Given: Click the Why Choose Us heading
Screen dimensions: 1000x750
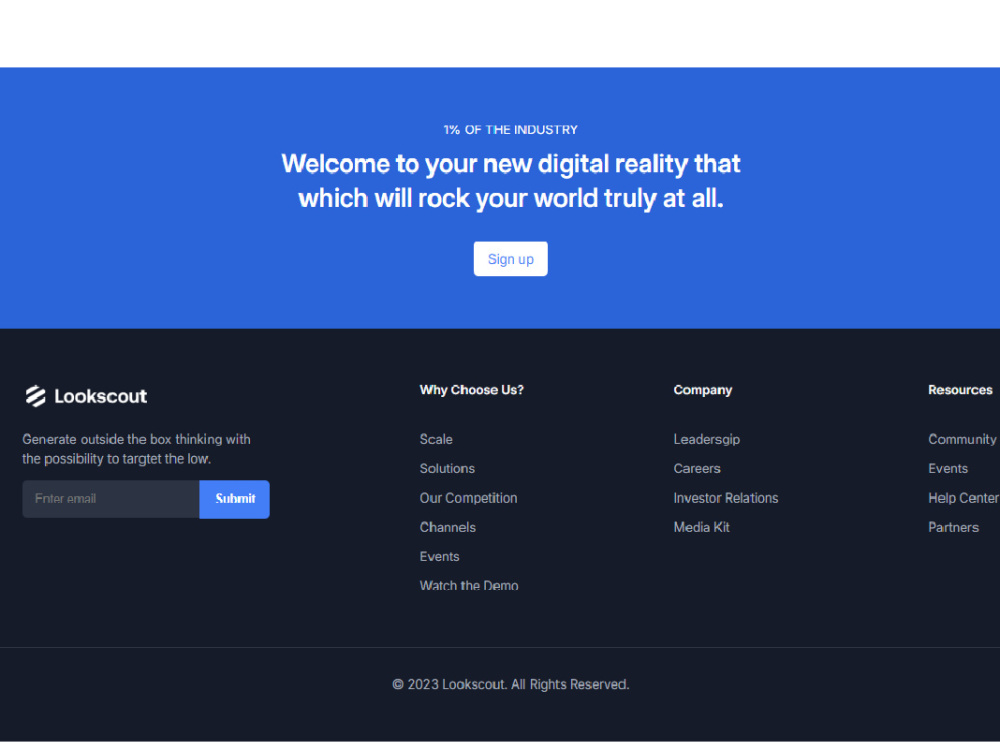Looking at the screenshot, I should coord(471,390).
